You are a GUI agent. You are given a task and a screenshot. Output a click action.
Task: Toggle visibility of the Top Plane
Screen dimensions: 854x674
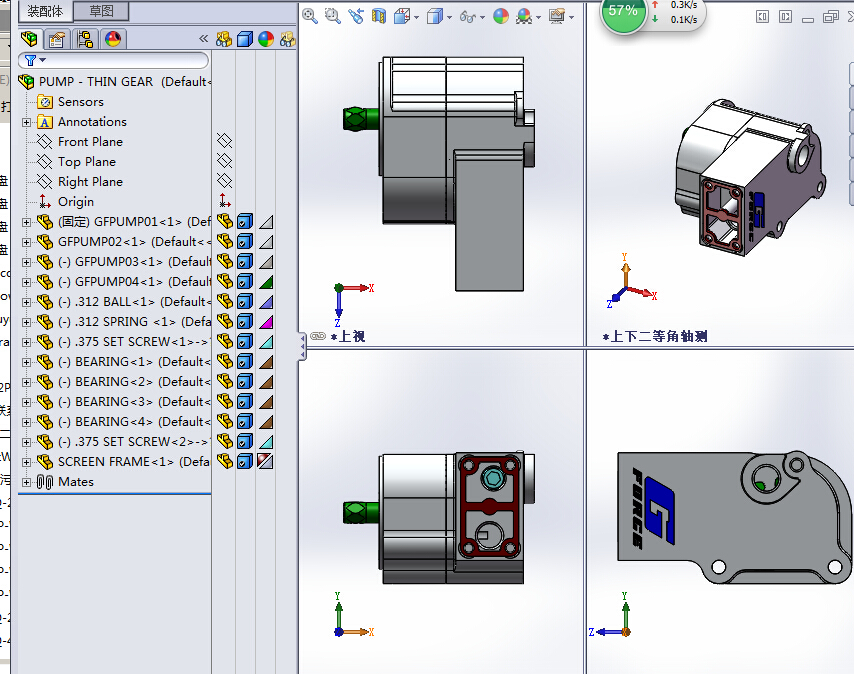(x=224, y=161)
